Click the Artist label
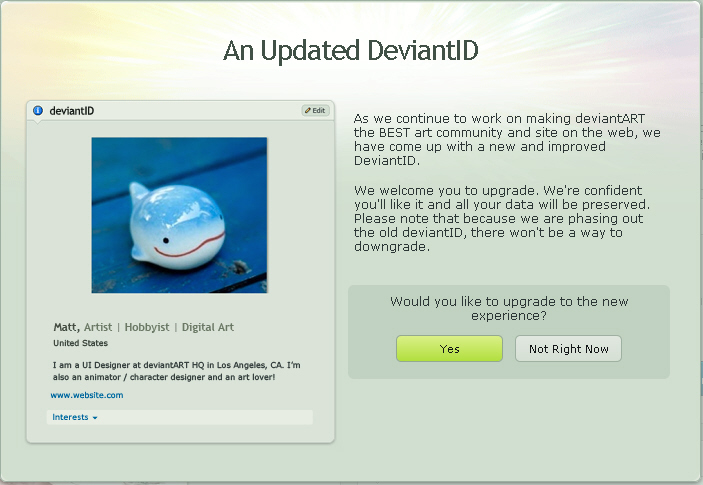Viewport: 703px width, 485px height. (x=98, y=327)
